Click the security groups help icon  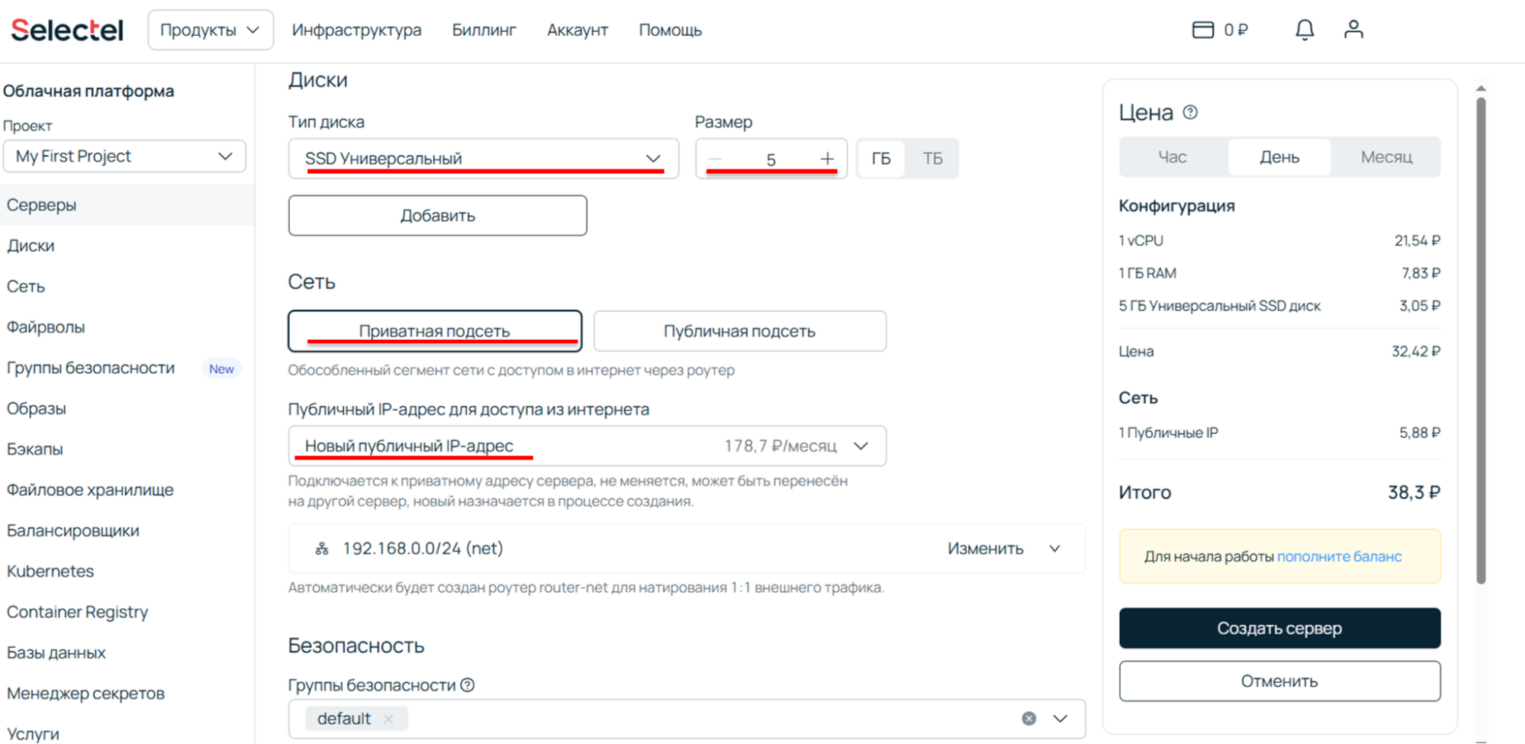(467, 685)
